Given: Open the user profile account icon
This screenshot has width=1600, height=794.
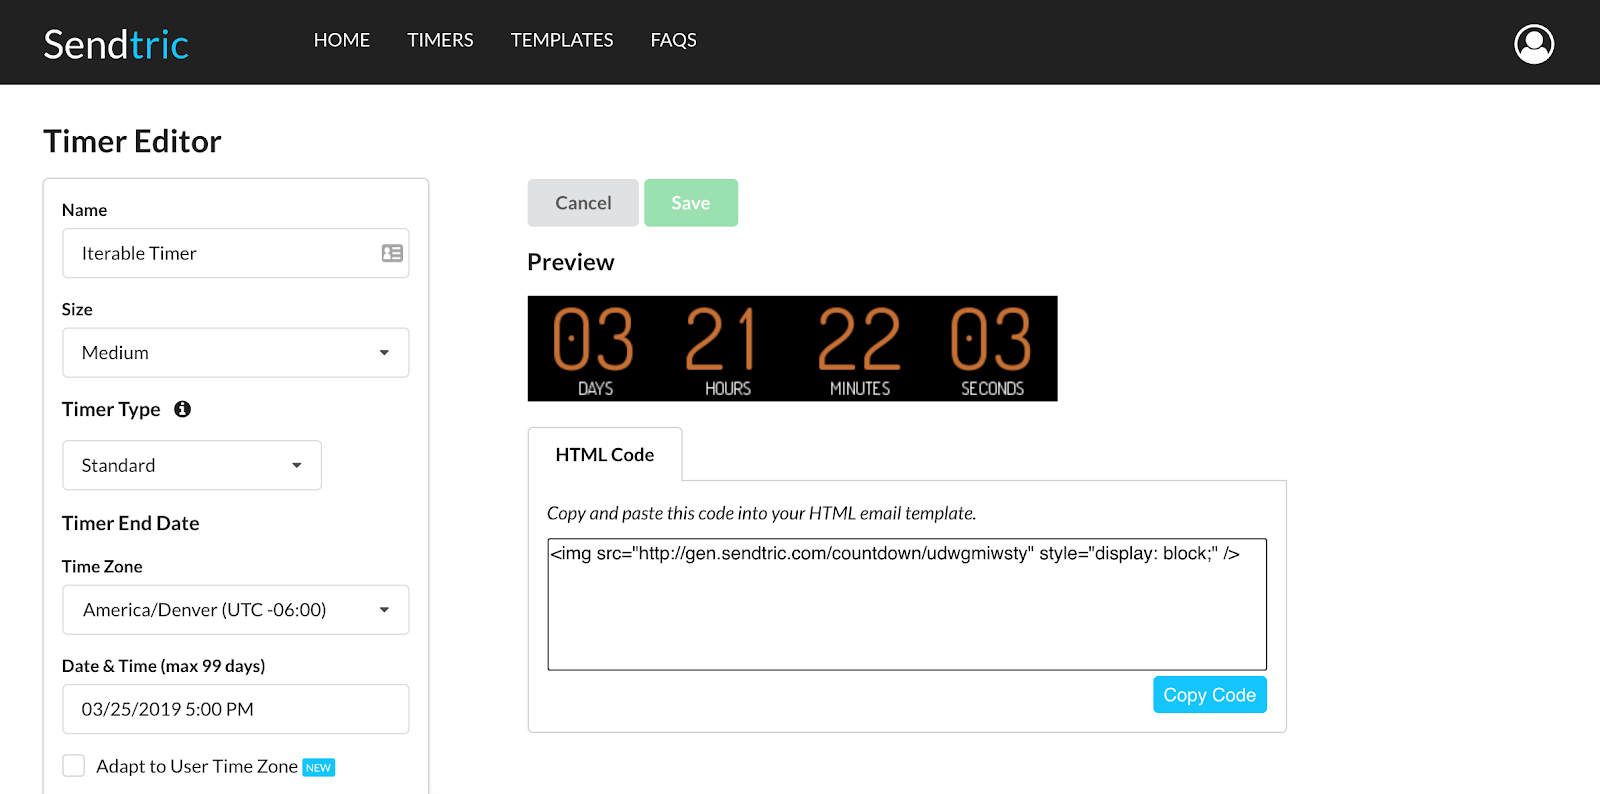Looking at the screenshot, I should tap(1533, 44).
